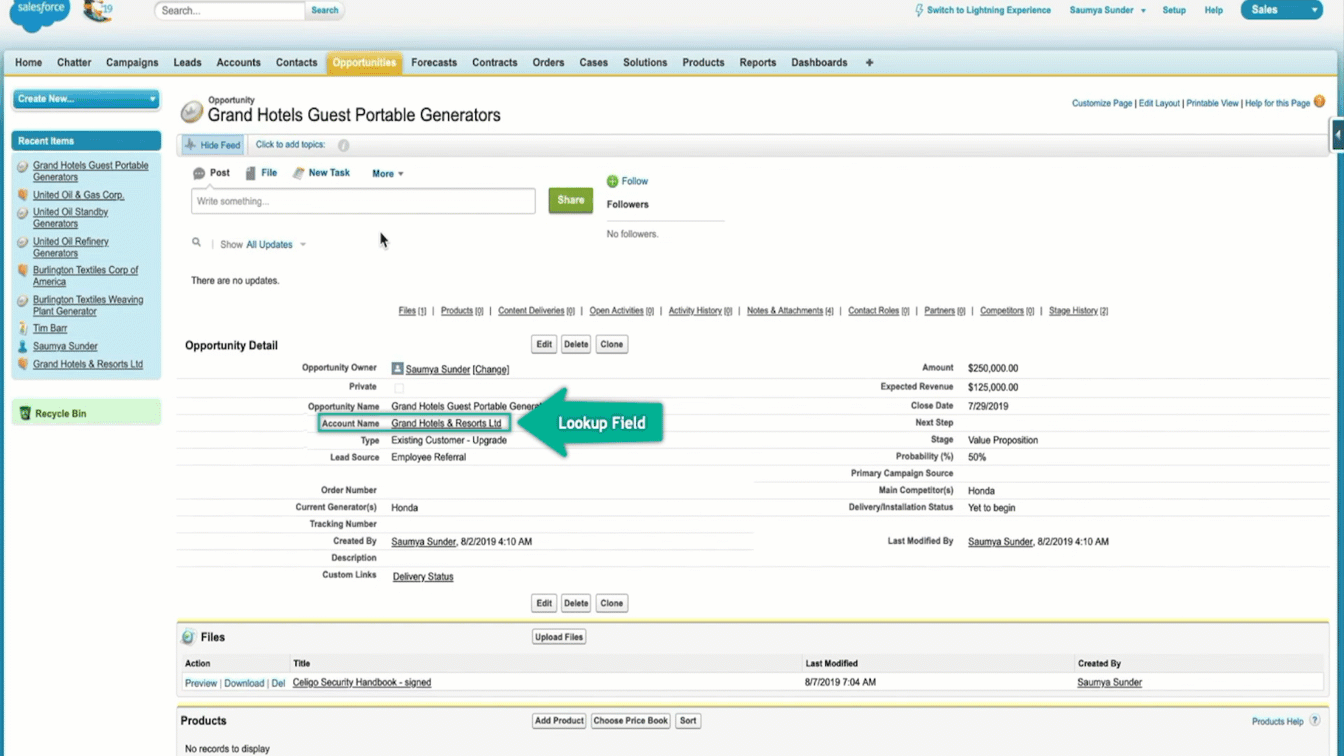Click the Amount value $250,000.00
Screen dimensions: 1344x756
pos(993,368)
